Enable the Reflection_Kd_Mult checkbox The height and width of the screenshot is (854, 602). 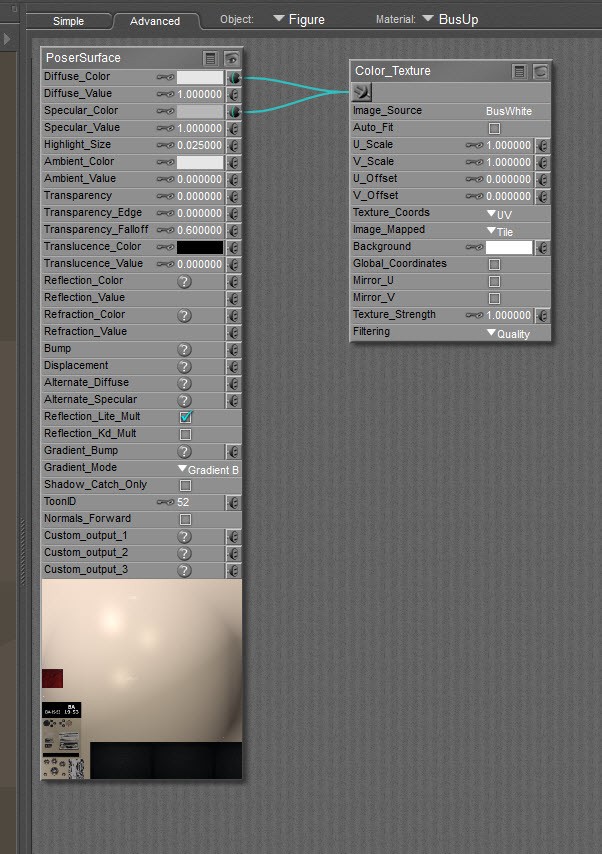coord(186,434)
